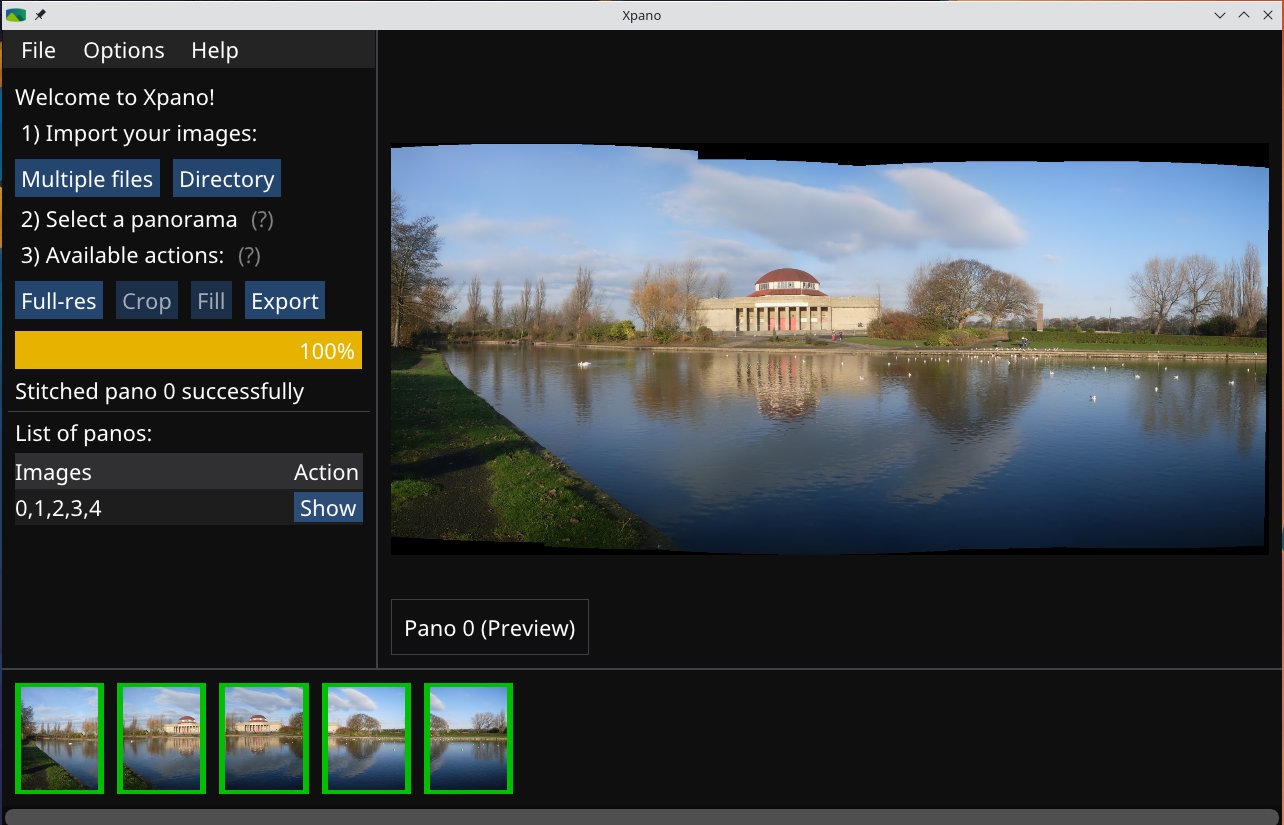Choose the Fill action
The height and width of the screenshot is (825, 1284).
click(x=211, y=301)
